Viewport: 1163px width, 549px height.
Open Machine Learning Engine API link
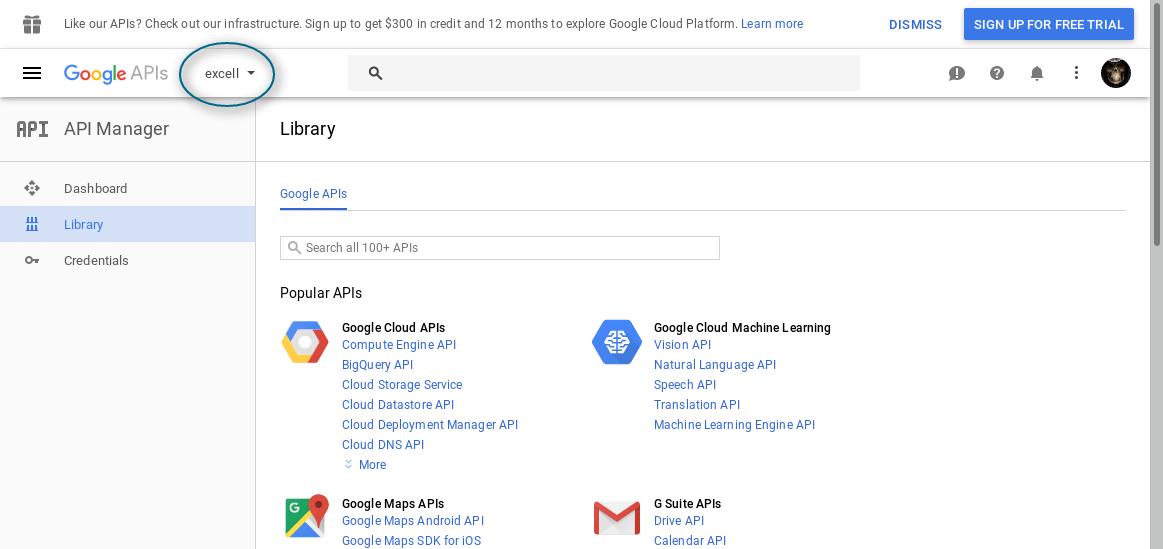(734, 425)
